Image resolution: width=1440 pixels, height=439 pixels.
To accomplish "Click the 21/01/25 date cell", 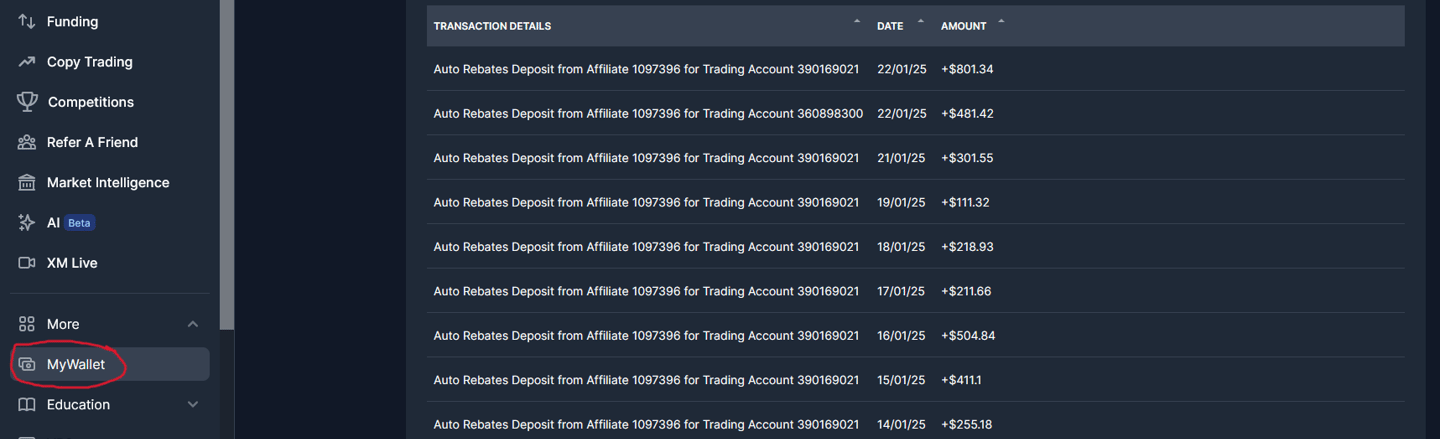I will pos(901,158).
